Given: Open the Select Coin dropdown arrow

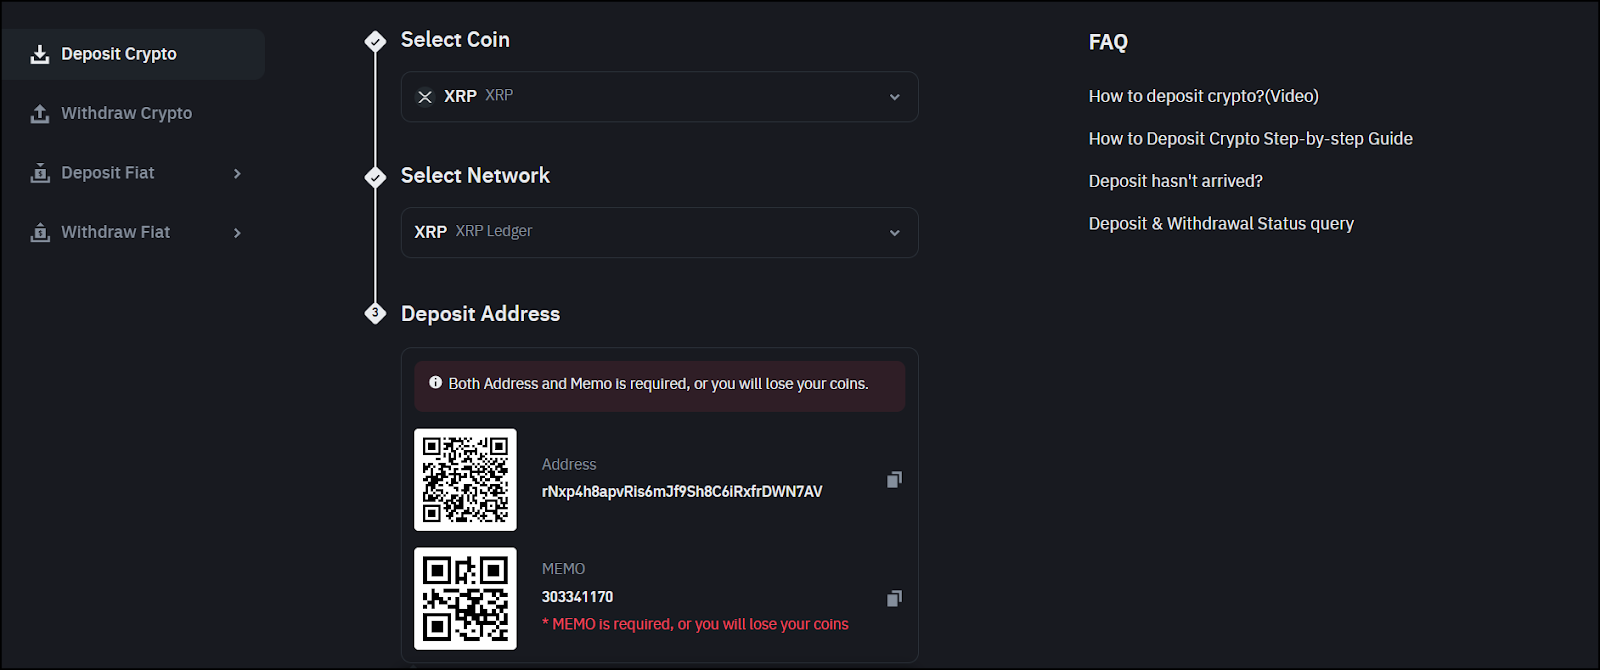Looking at the screenshot, I should click(895, 97).
